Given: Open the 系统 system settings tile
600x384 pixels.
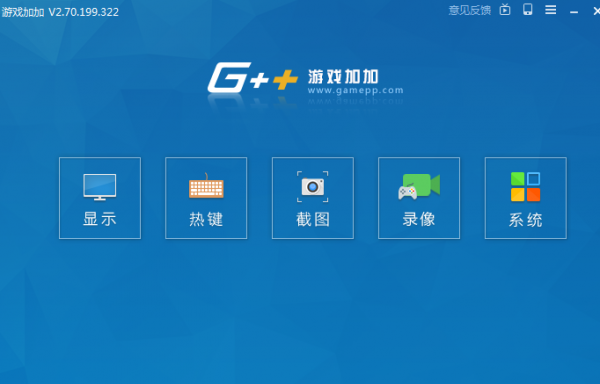Looking at the screenshot, I should 526,198.
